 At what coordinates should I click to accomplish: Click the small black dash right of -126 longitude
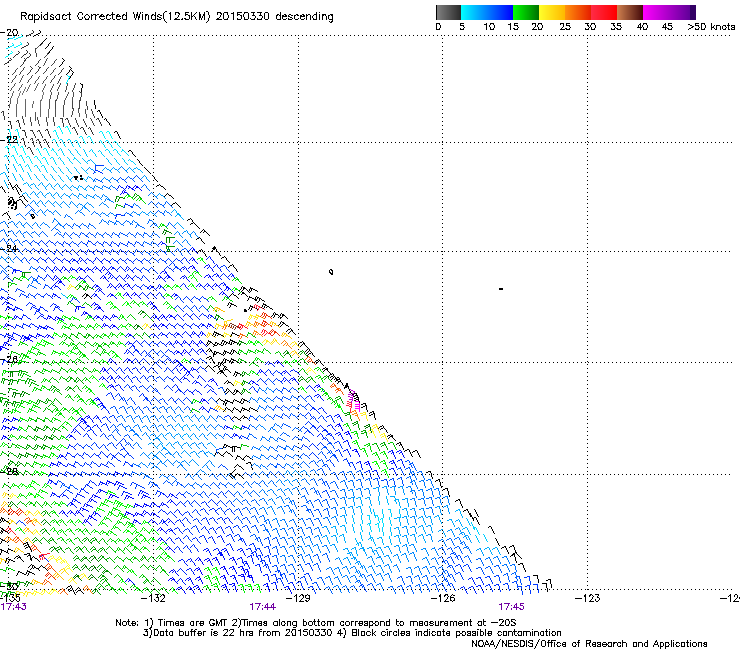point(501,288)
